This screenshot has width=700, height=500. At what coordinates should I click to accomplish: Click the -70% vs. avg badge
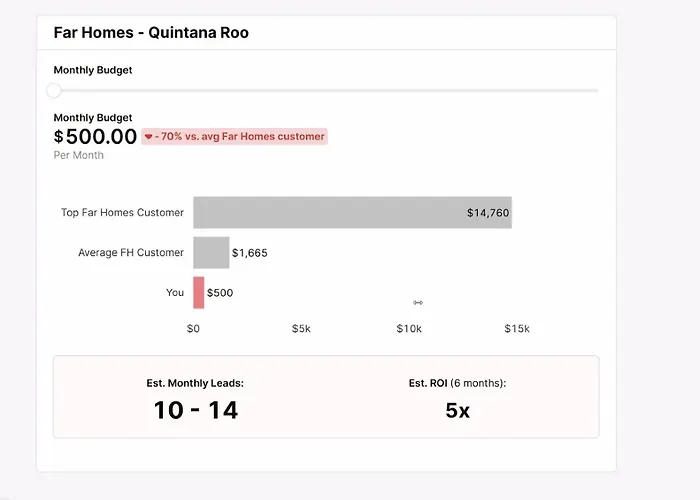point(235,136)
